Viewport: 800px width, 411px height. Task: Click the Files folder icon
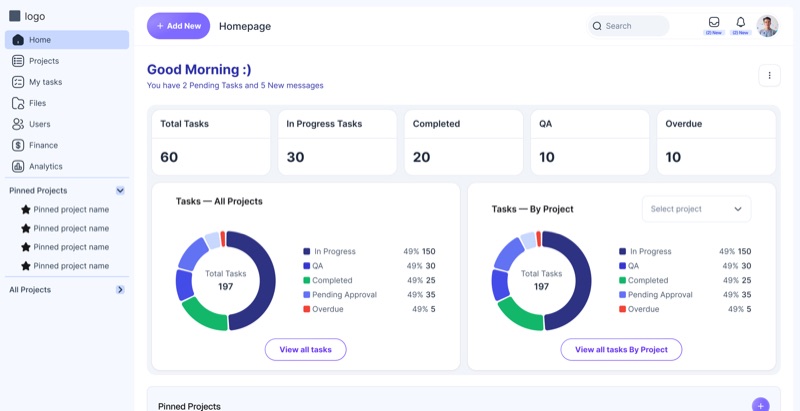pos(18,103)
